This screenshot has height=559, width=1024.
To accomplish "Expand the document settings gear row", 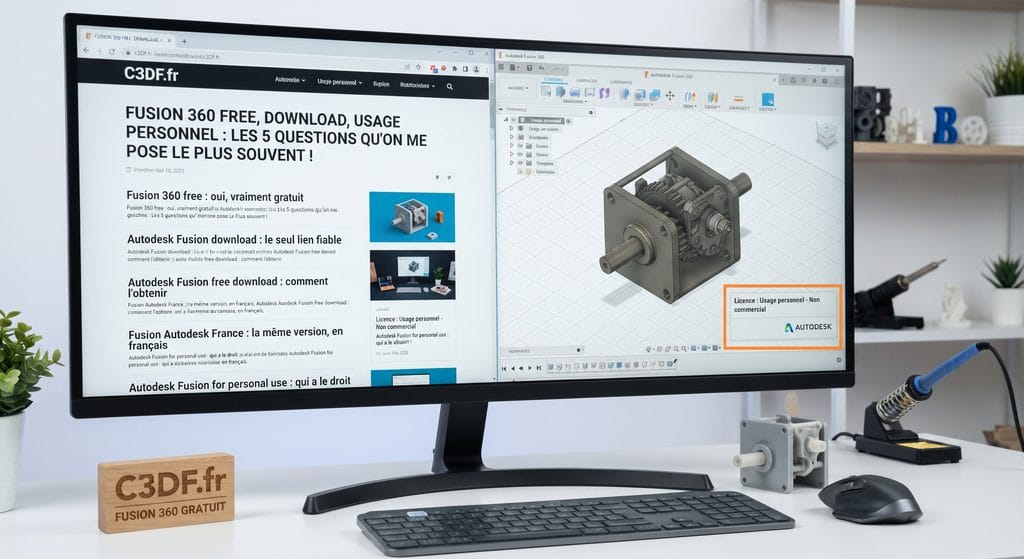I will [511, 128].
